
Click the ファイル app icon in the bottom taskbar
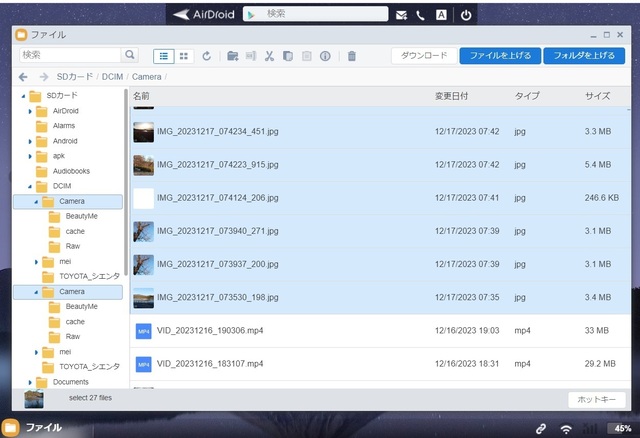10,427
